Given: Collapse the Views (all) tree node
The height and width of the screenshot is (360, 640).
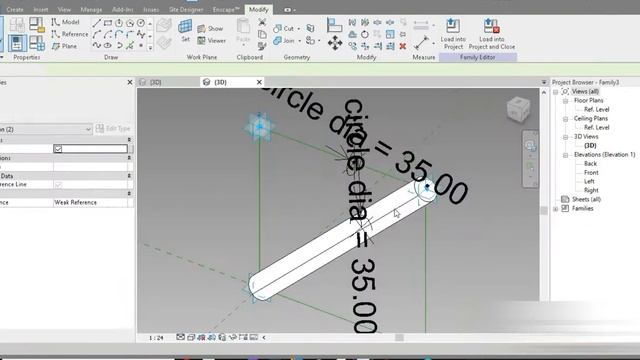Looking at the screenshot, I should tap(556, 92).
